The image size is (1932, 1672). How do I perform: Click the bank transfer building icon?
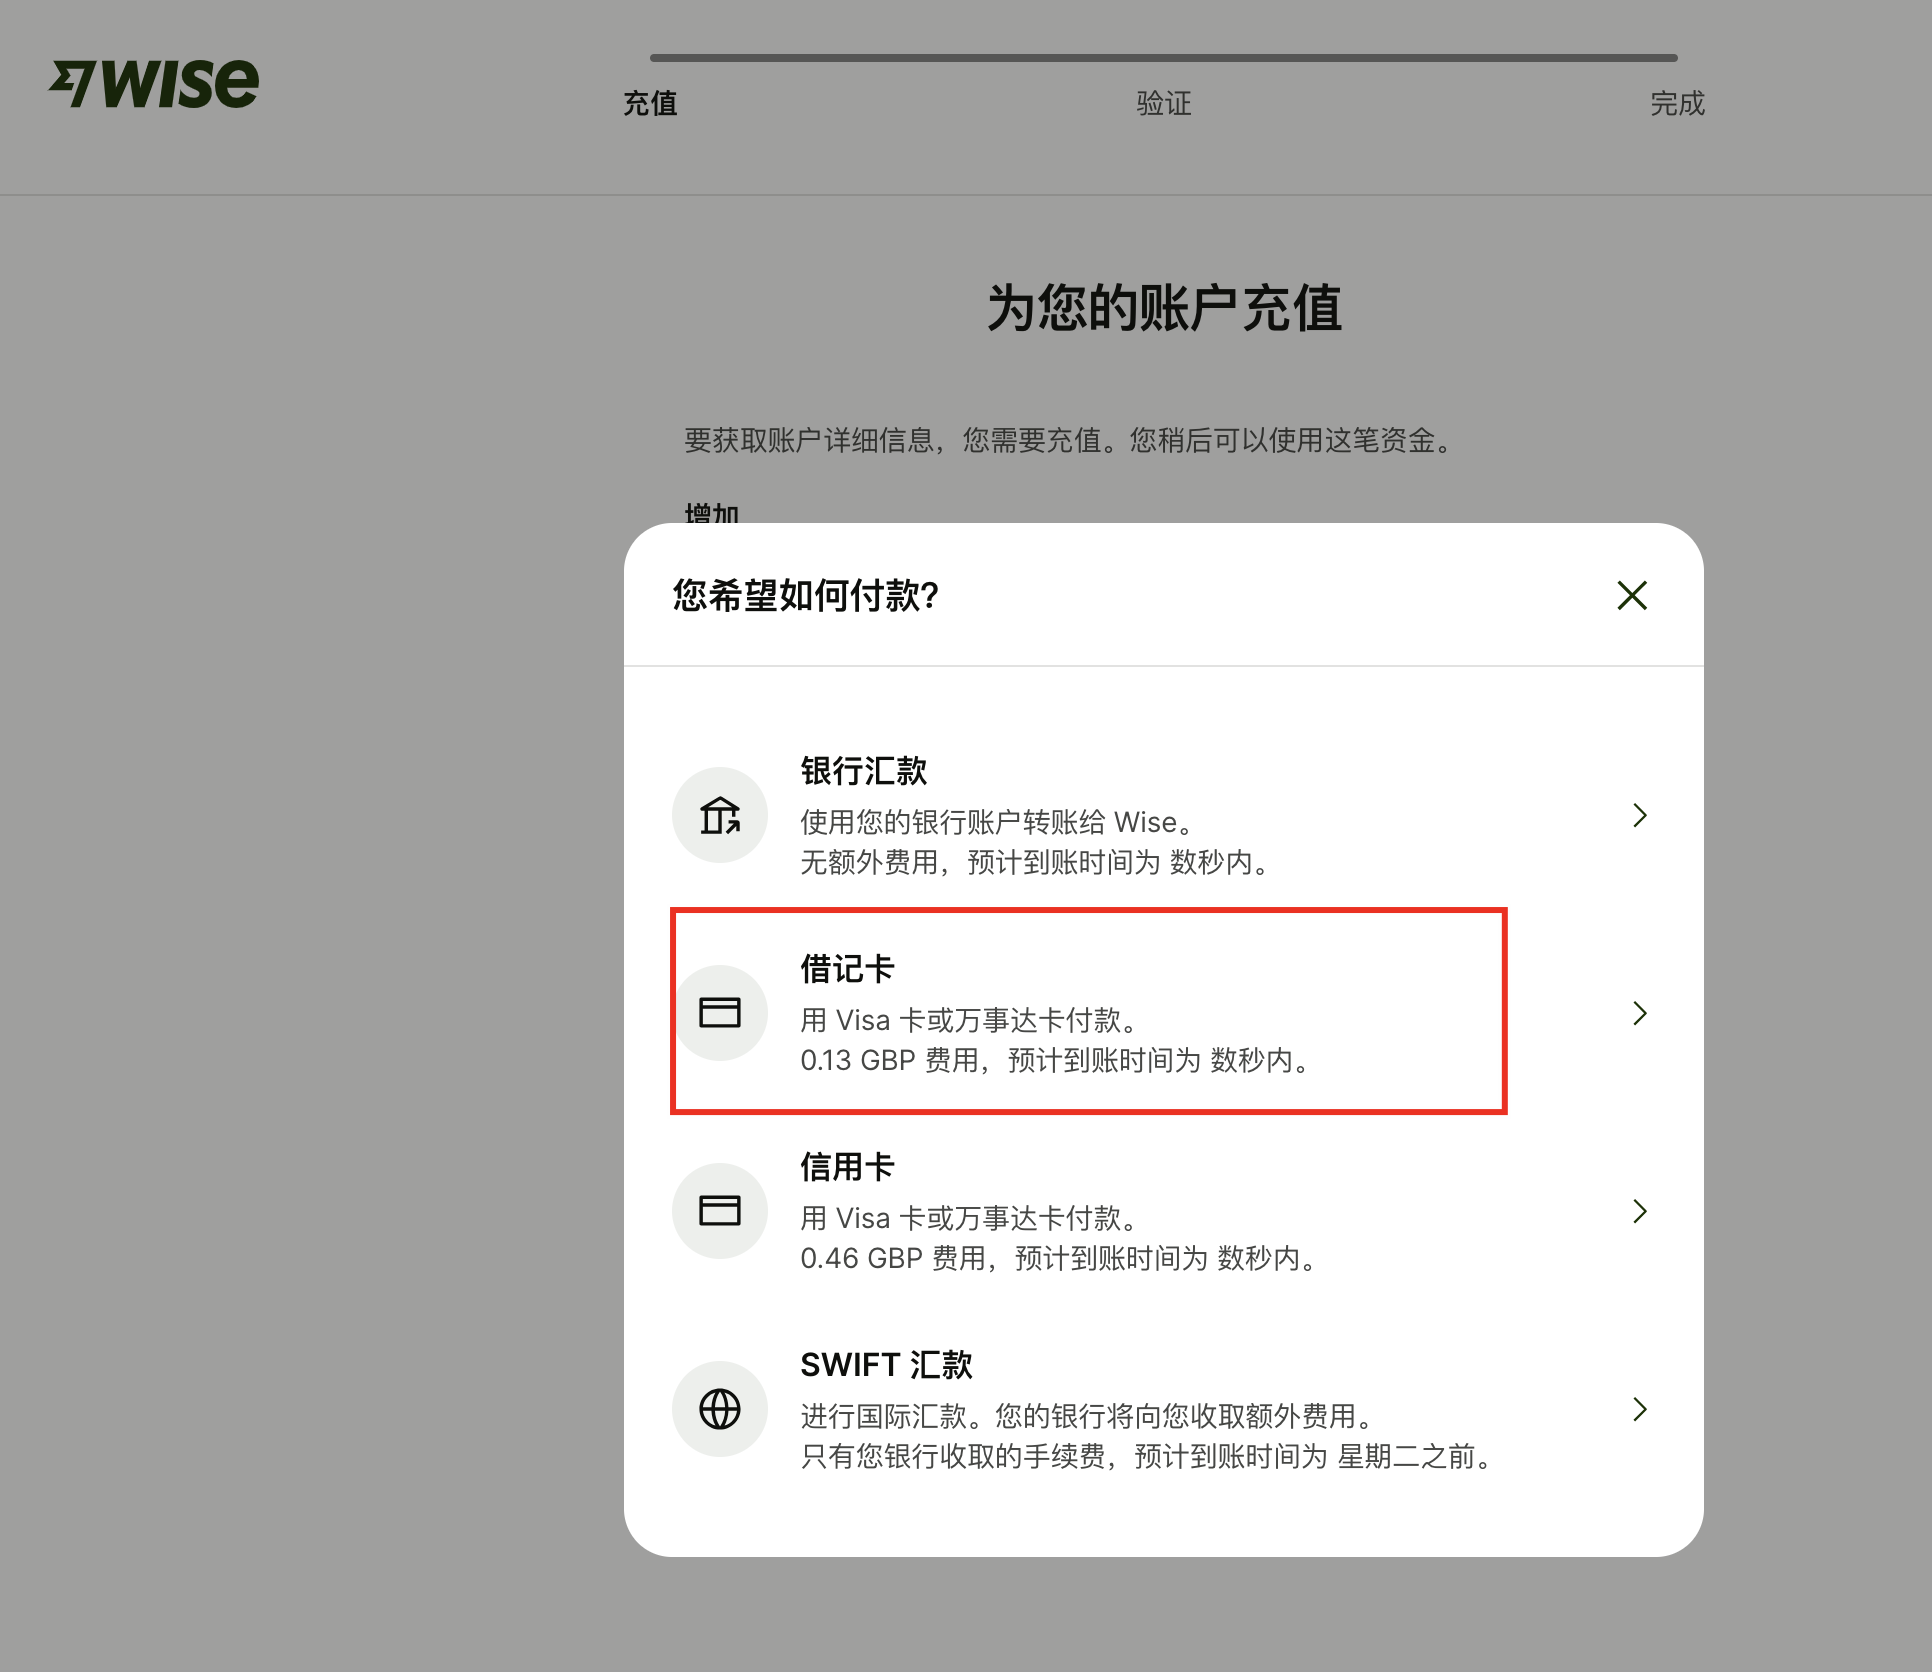point(720,815)
